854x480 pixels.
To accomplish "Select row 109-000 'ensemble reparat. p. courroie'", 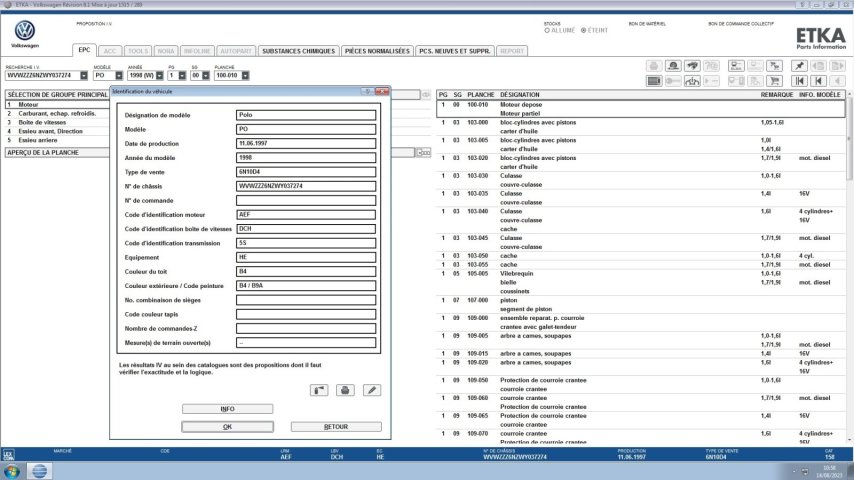I will [x=641, y=323].
